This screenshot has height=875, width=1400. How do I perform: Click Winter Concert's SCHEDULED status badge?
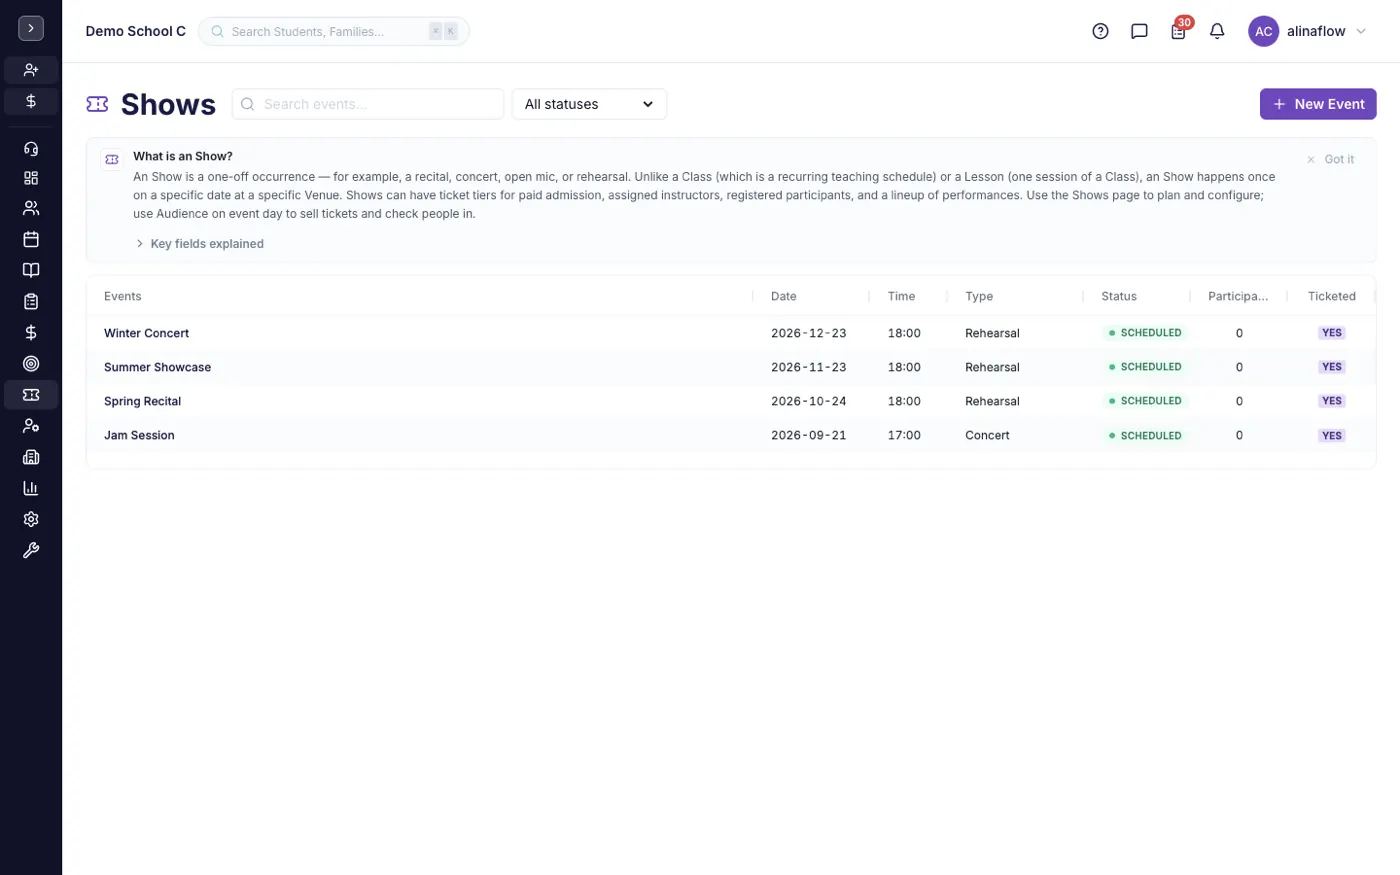click(1145, 333)
